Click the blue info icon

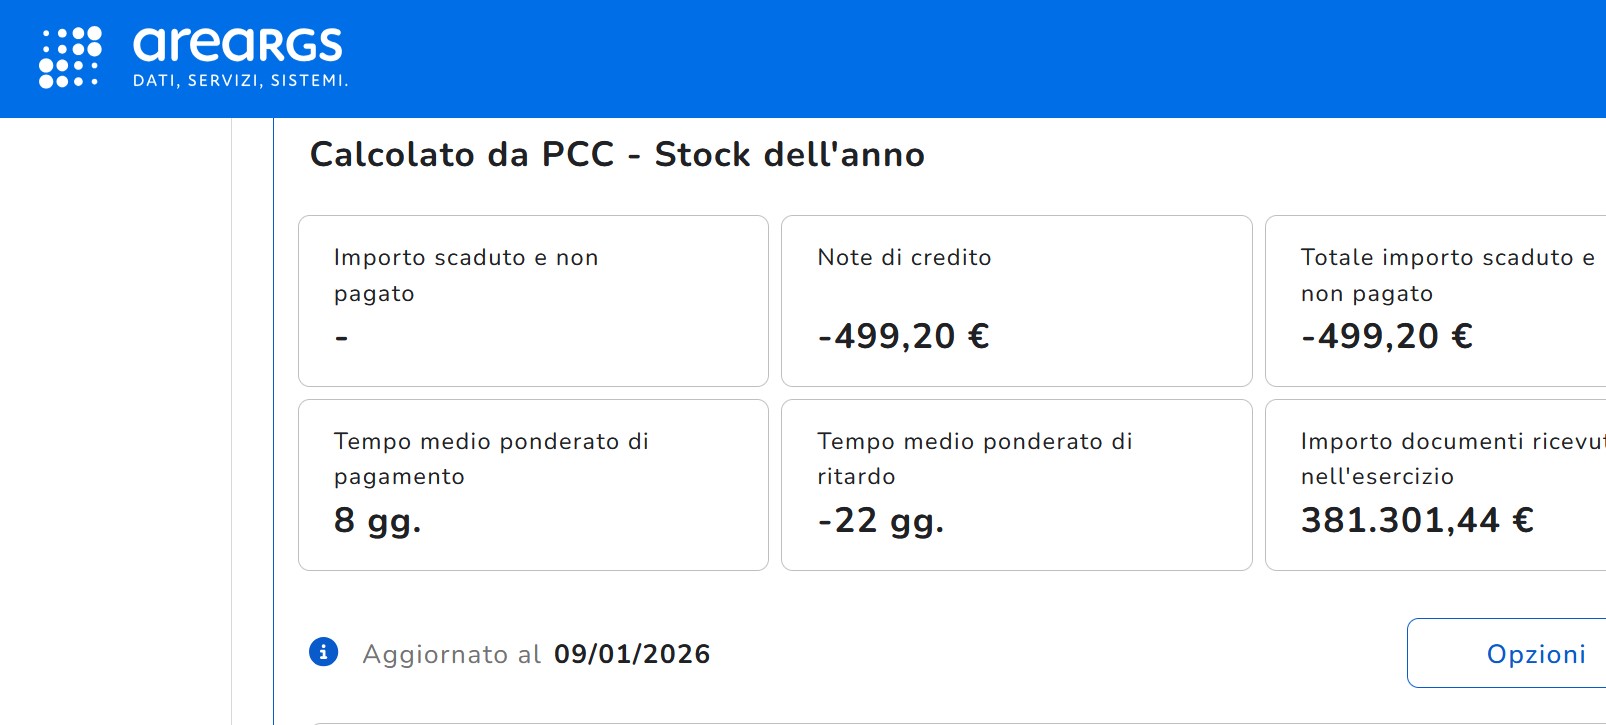(x=323, y=652)
